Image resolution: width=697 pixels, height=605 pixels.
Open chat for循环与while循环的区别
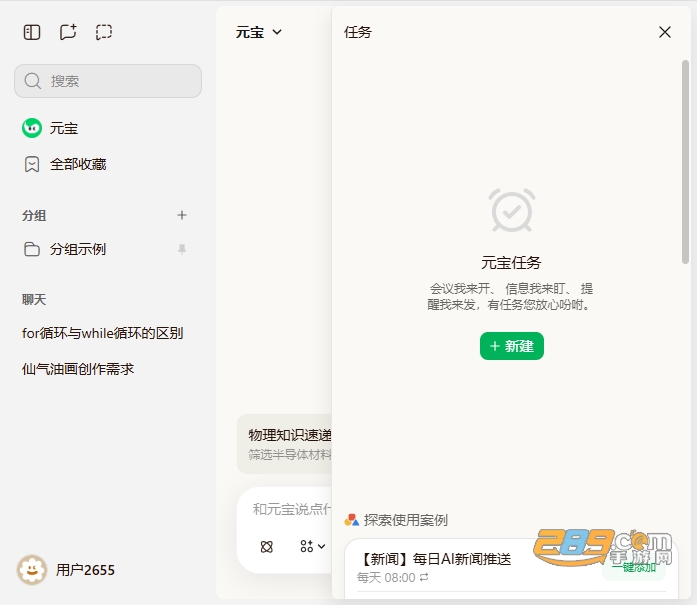(103, 333)
